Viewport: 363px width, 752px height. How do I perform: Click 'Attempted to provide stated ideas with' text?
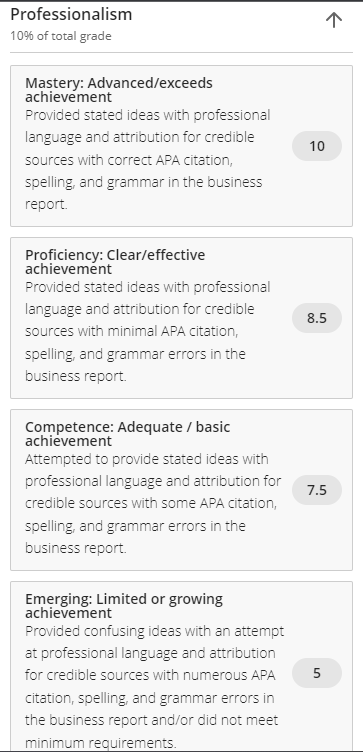[147, 459]
